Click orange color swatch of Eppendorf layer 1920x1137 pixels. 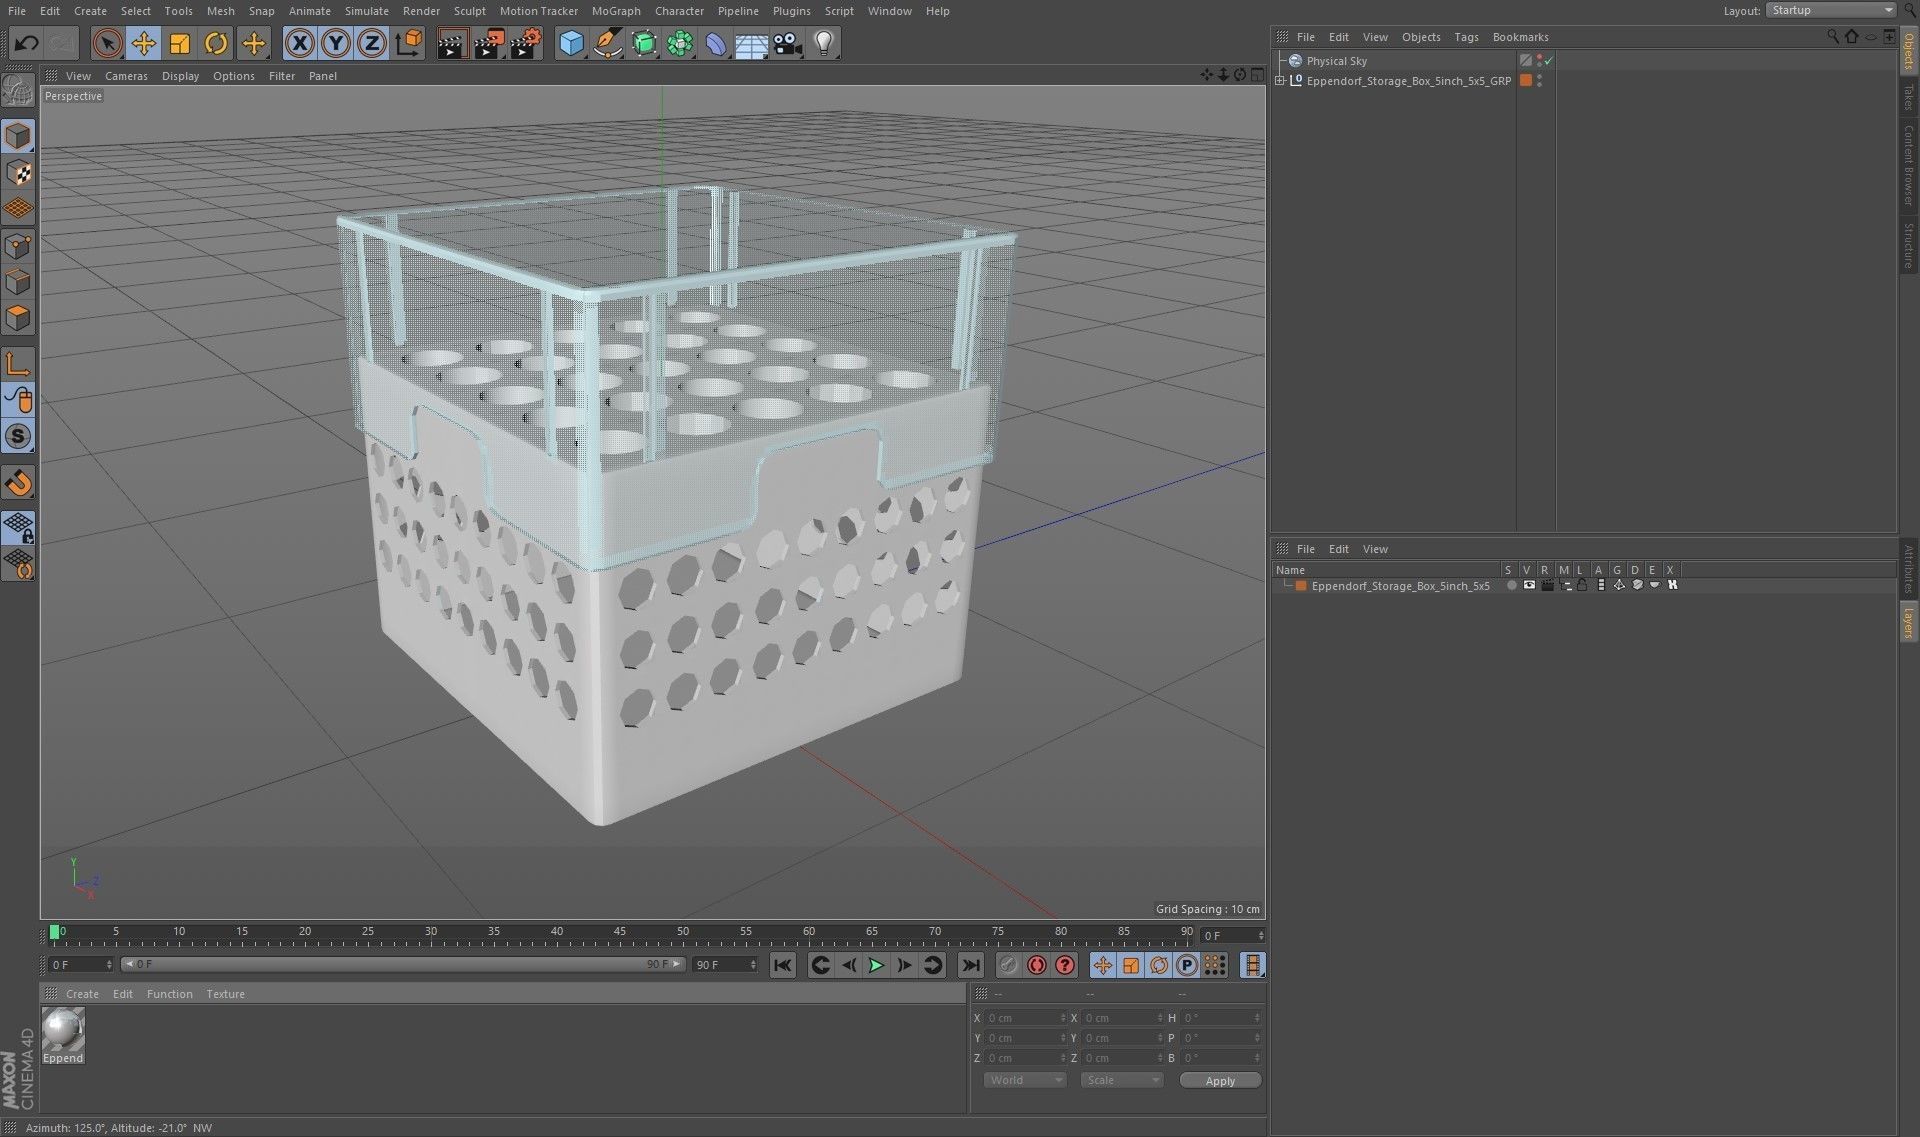click(x=1301, y=586)
